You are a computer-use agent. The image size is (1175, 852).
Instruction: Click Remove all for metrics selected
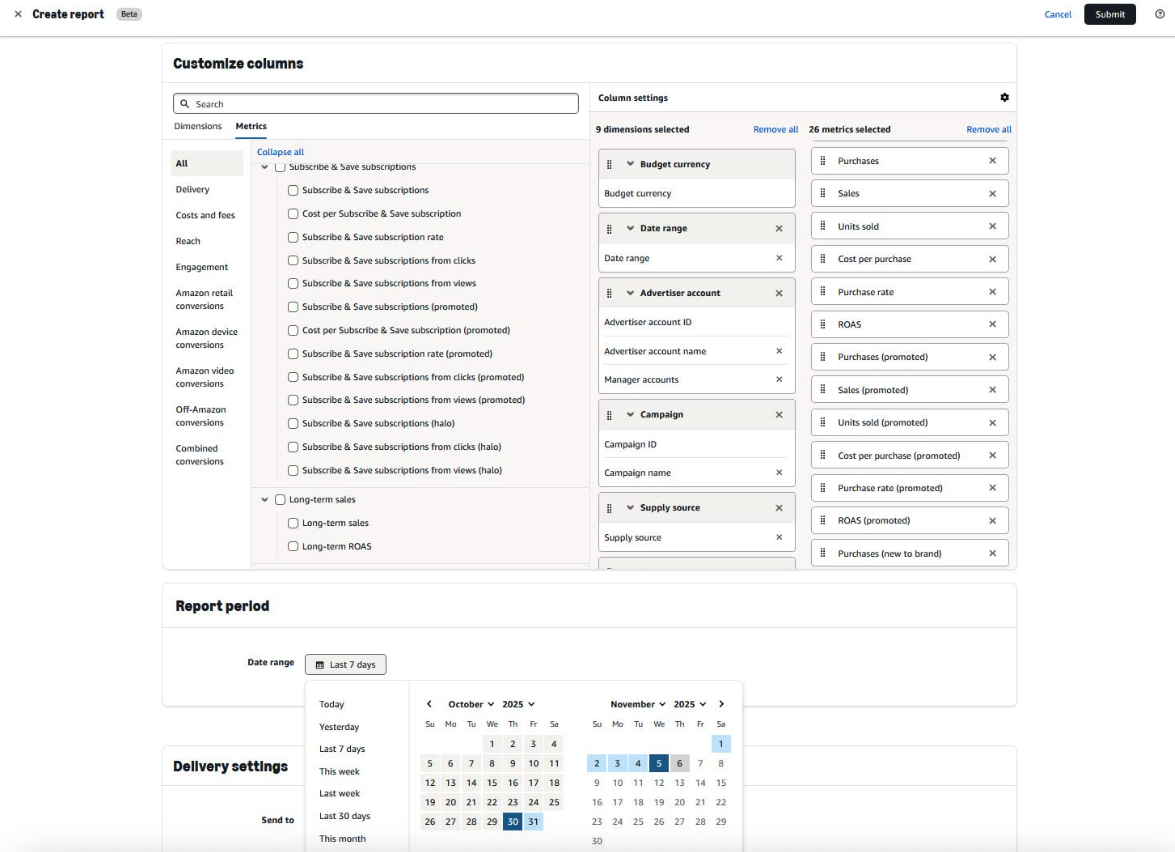tap(988, 129)
